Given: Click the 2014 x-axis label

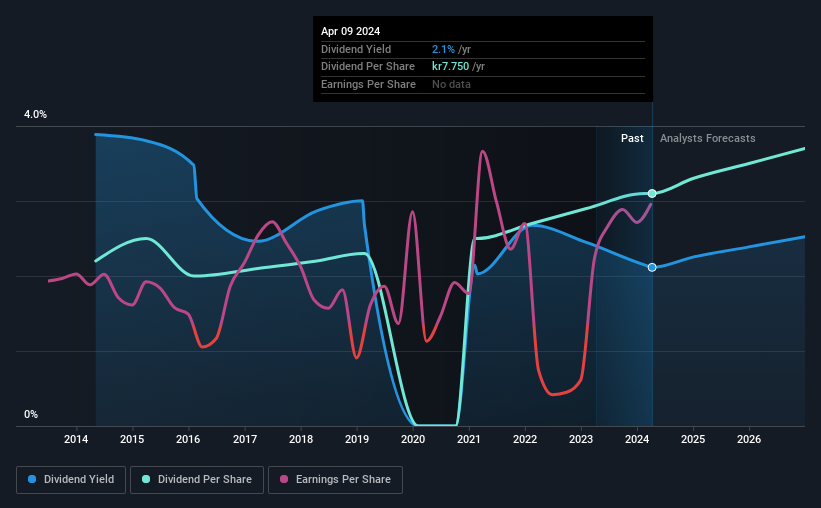Looking at the screenshot, I should [76, 439].
